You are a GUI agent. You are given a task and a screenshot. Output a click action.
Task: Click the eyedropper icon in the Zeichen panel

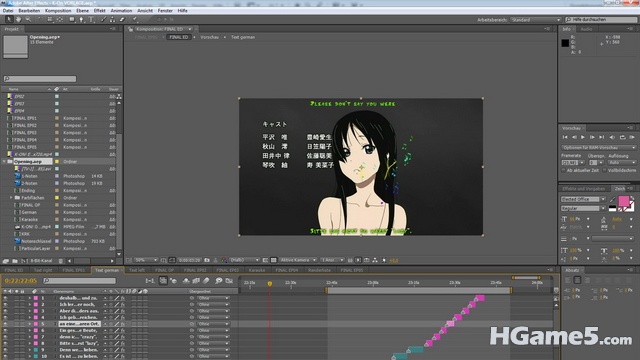click(613, 199)
